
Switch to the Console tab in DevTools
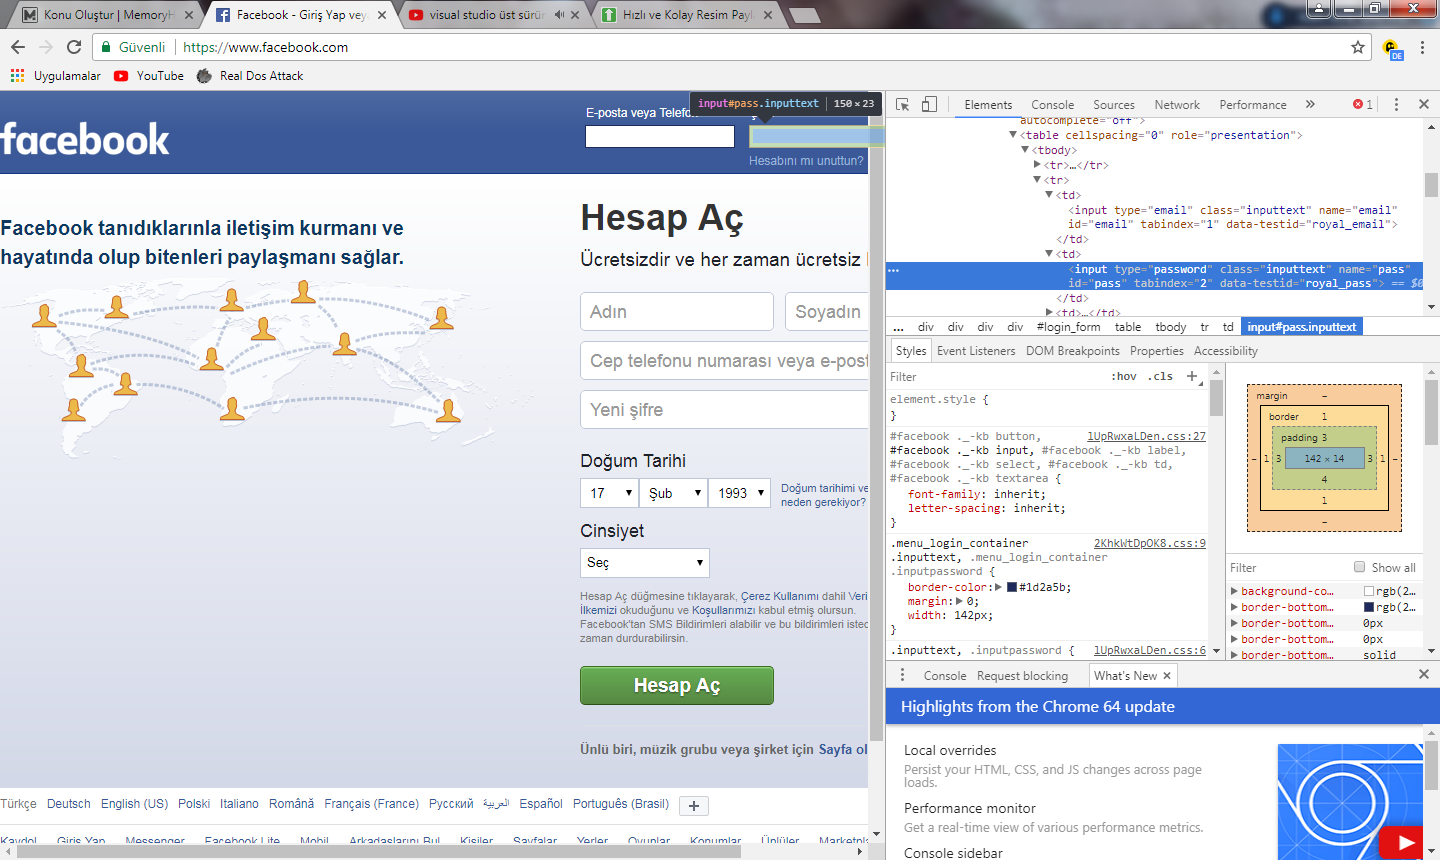pos(1052,104)
